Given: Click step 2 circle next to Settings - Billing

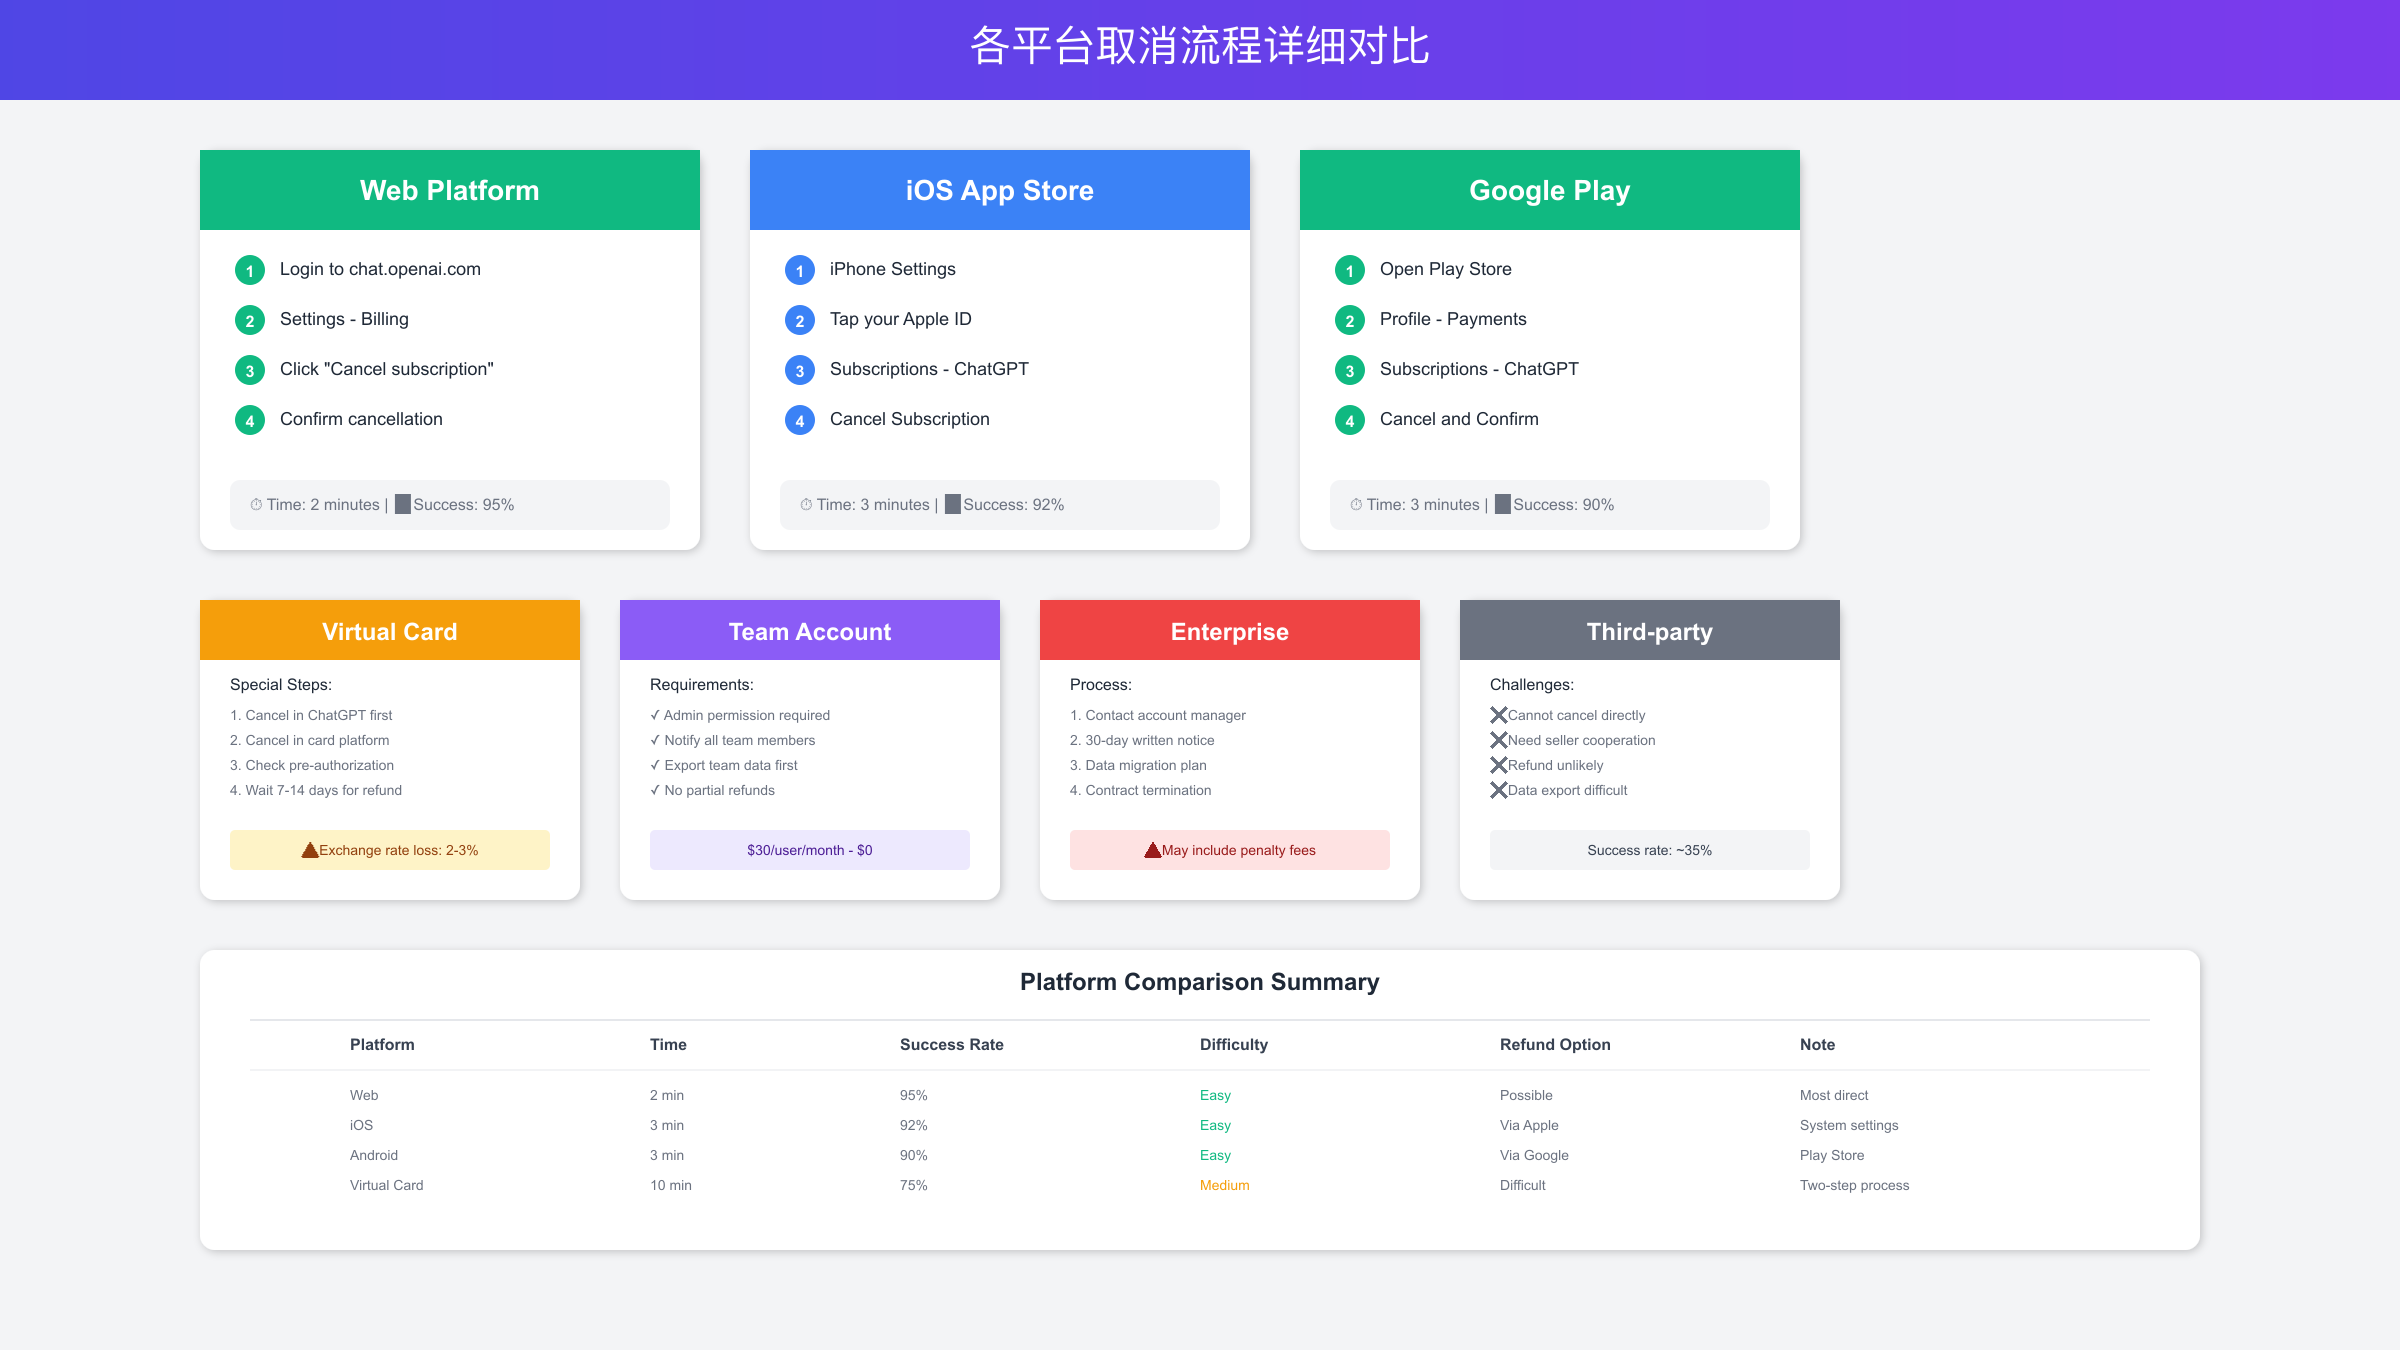Looking at the screenshot, I should coord(250,320).
